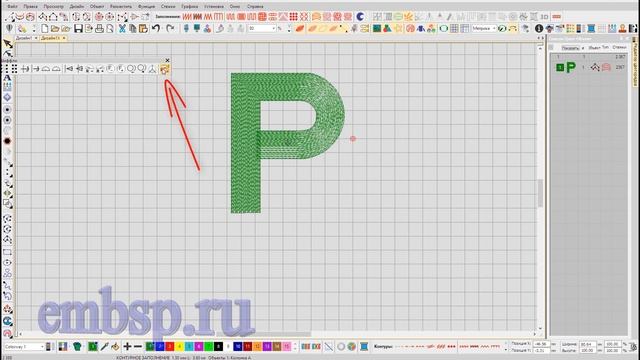
Task: Click the open folder icon
Action: pyautogui.click(x=55, y=28)
